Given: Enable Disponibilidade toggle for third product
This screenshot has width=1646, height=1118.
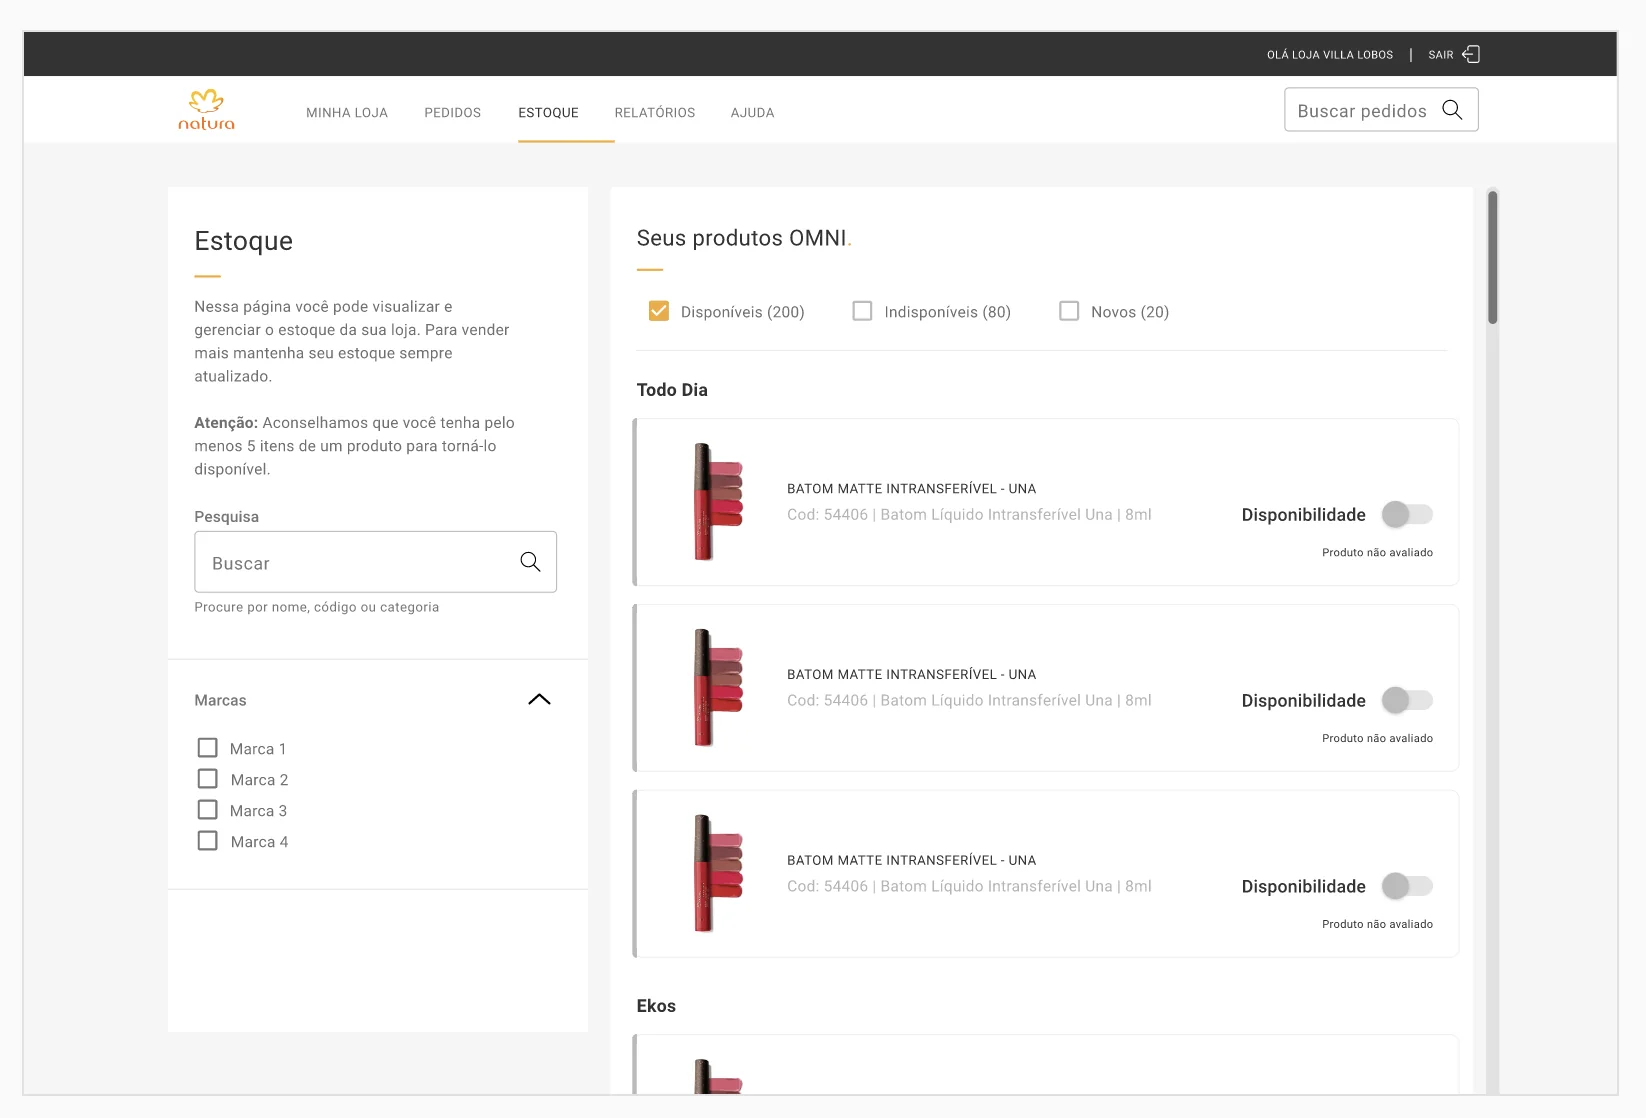Looking at the screenshot, I should [1407, 886].
